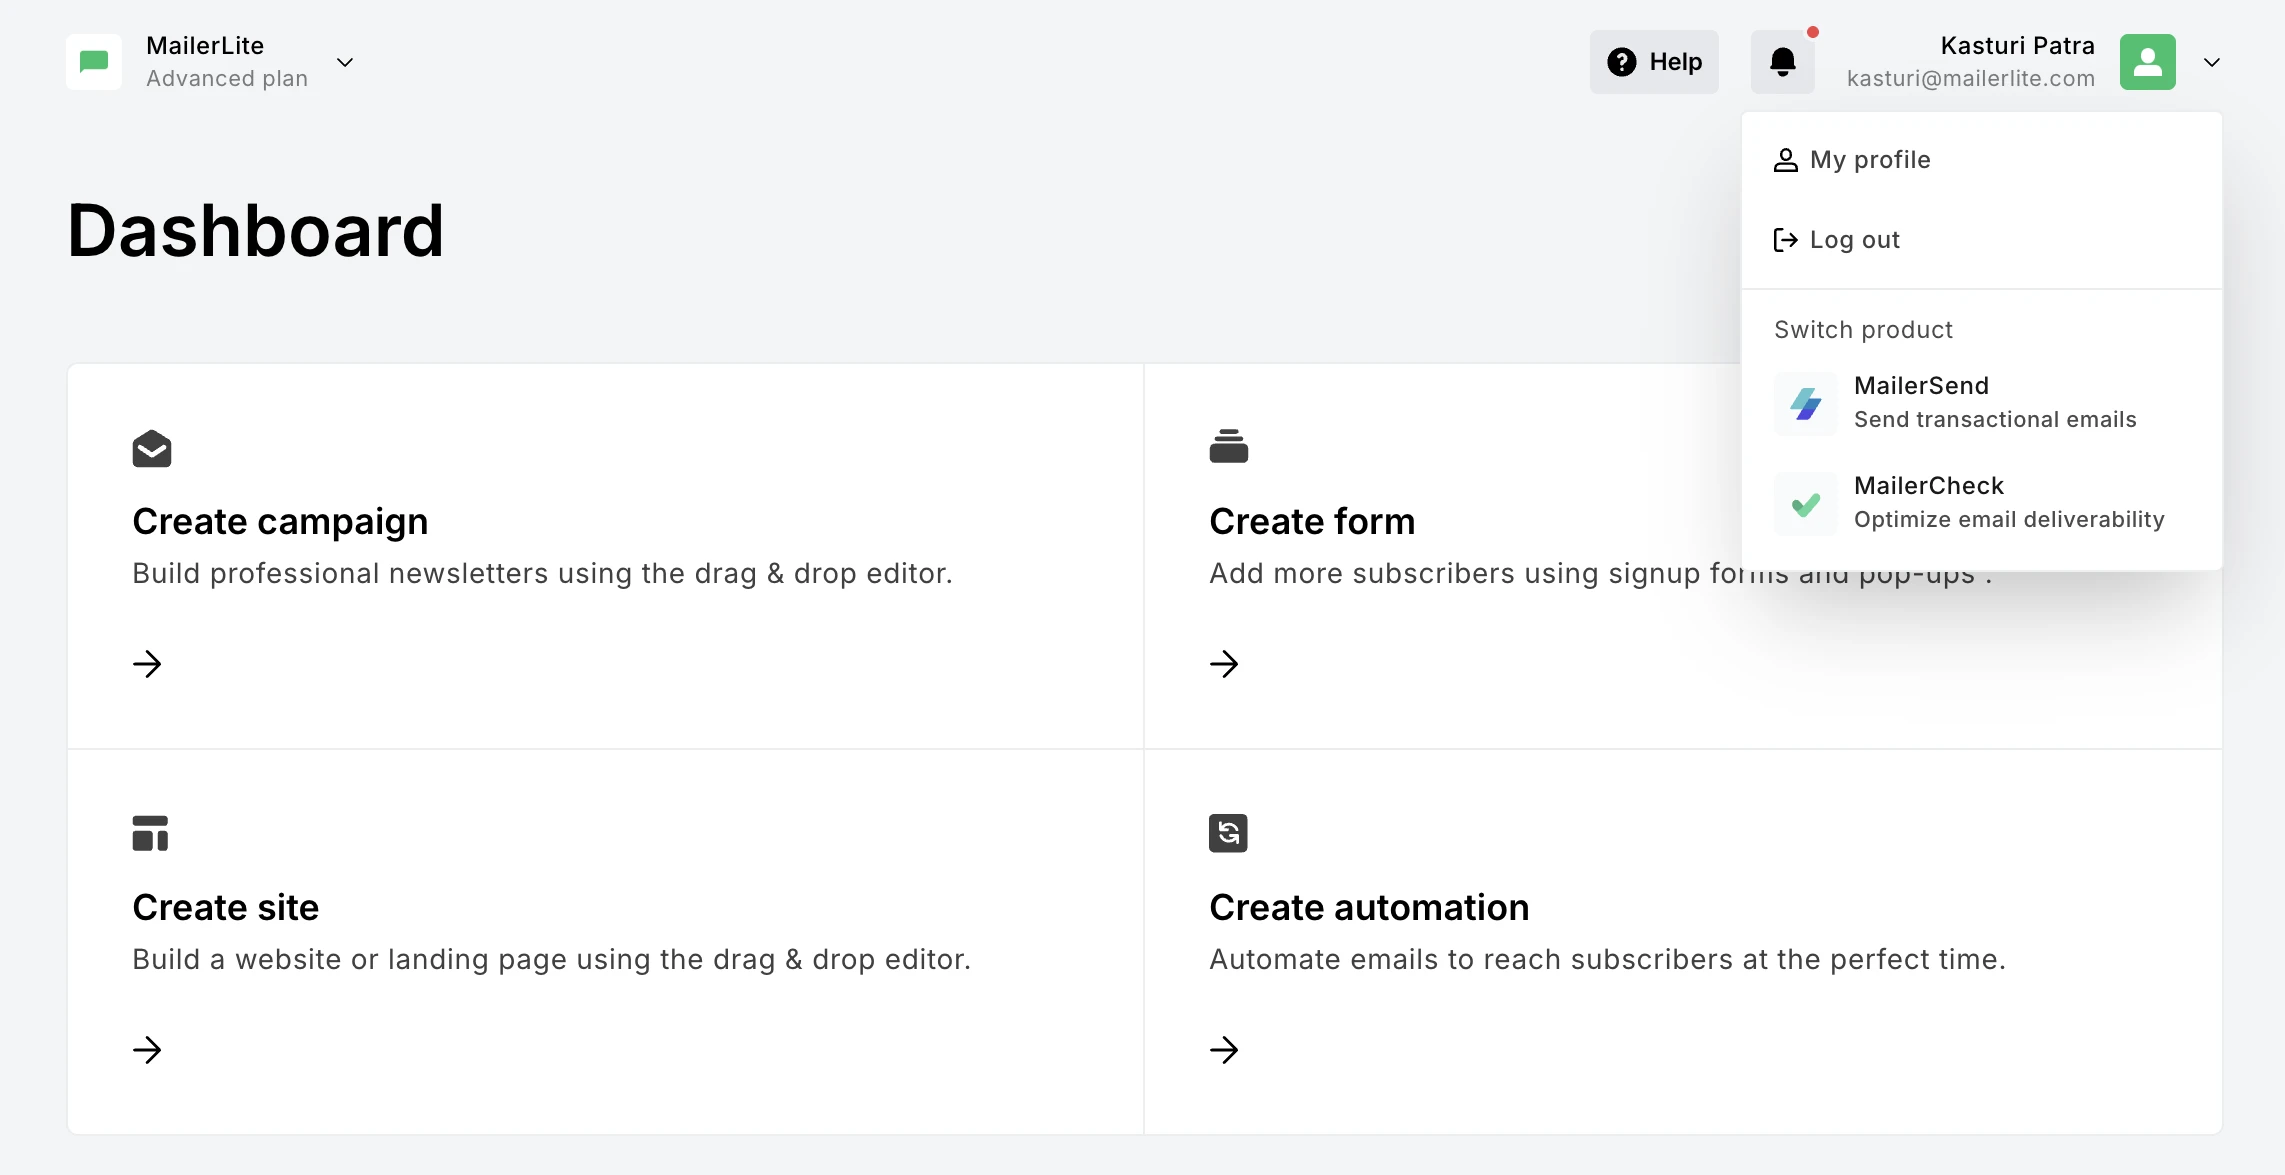Click the Help button
This screenshot has height=1175, width=2285.
(x=1654, y=62)
